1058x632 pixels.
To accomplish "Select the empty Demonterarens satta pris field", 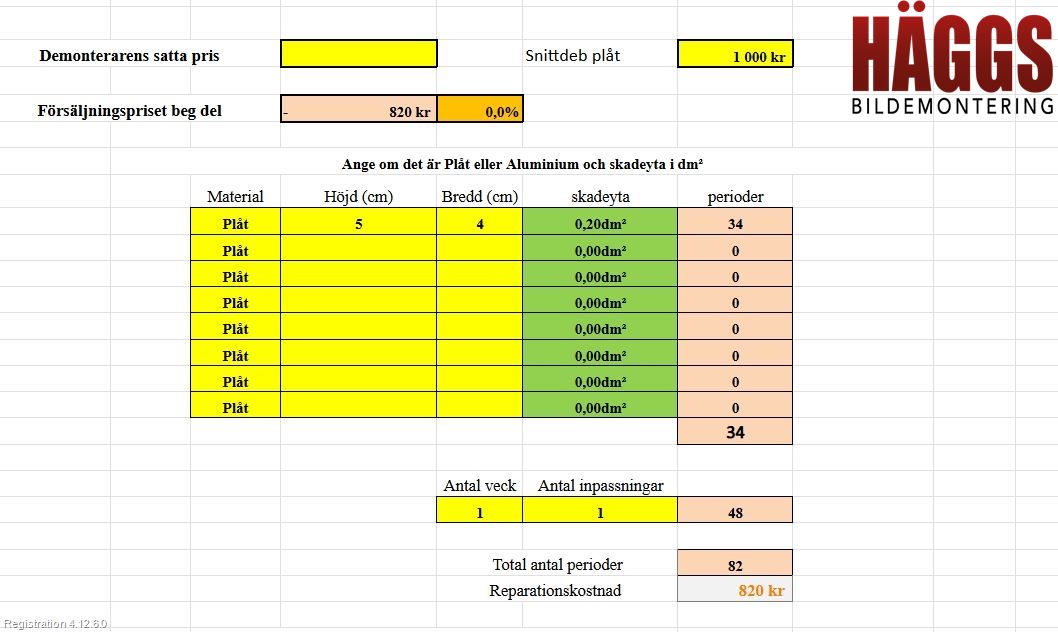I will pyautogui.click(x=359, y=54).
